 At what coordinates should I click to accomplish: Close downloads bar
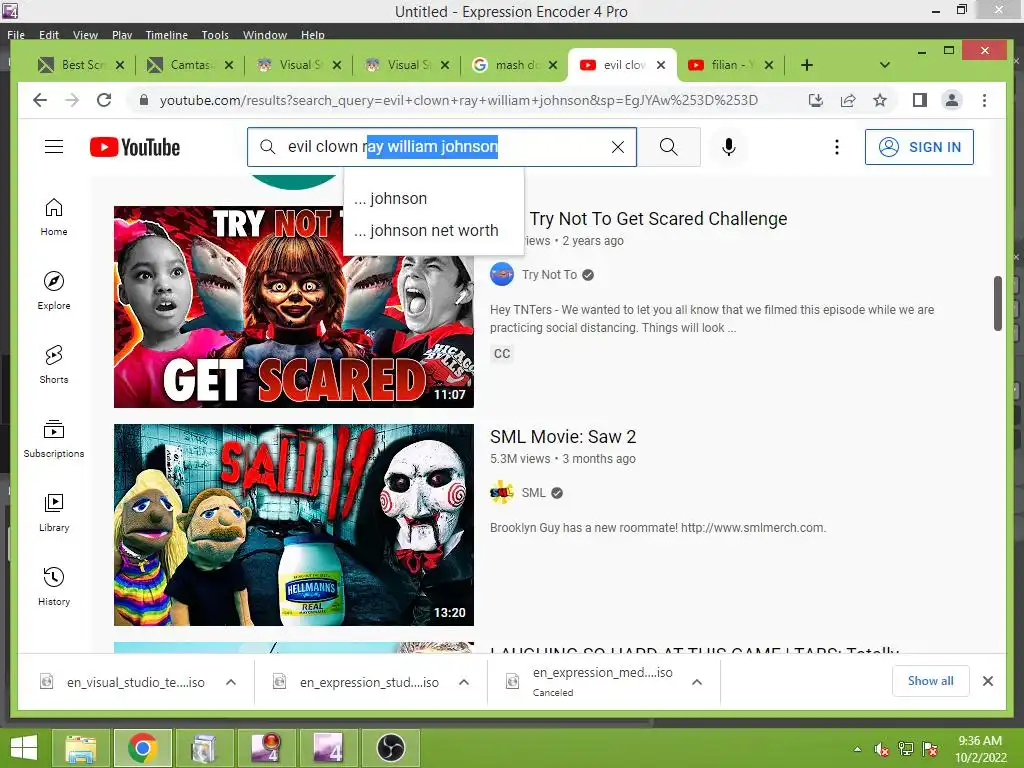(x=988, y=681)
